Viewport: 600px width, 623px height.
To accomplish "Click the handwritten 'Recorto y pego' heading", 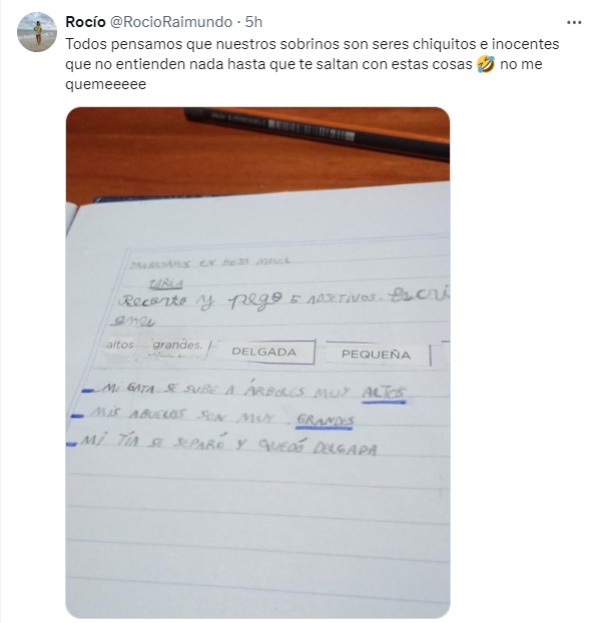I will coord(201,302).
